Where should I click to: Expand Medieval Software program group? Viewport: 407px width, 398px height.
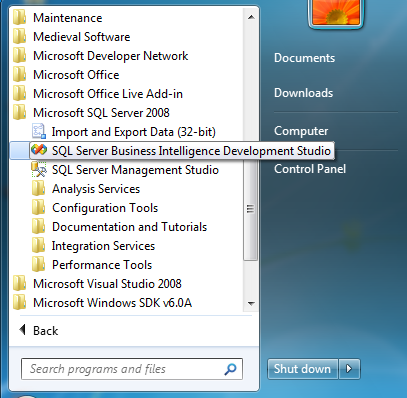[82, 37]
